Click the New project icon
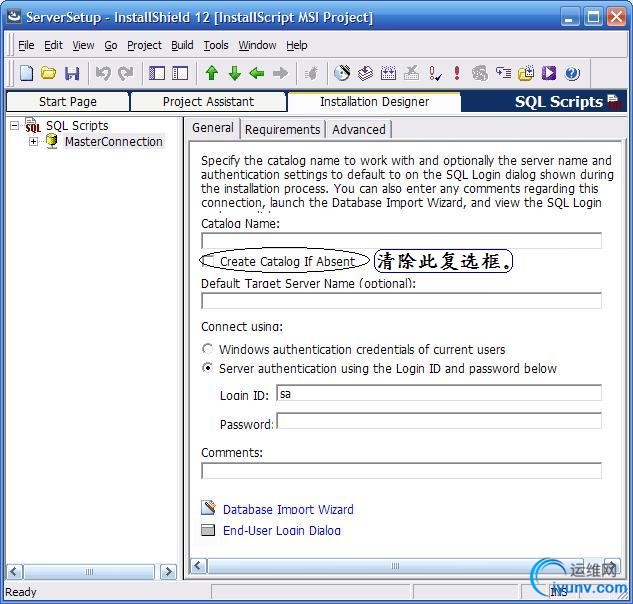 (x=26, y=73)
